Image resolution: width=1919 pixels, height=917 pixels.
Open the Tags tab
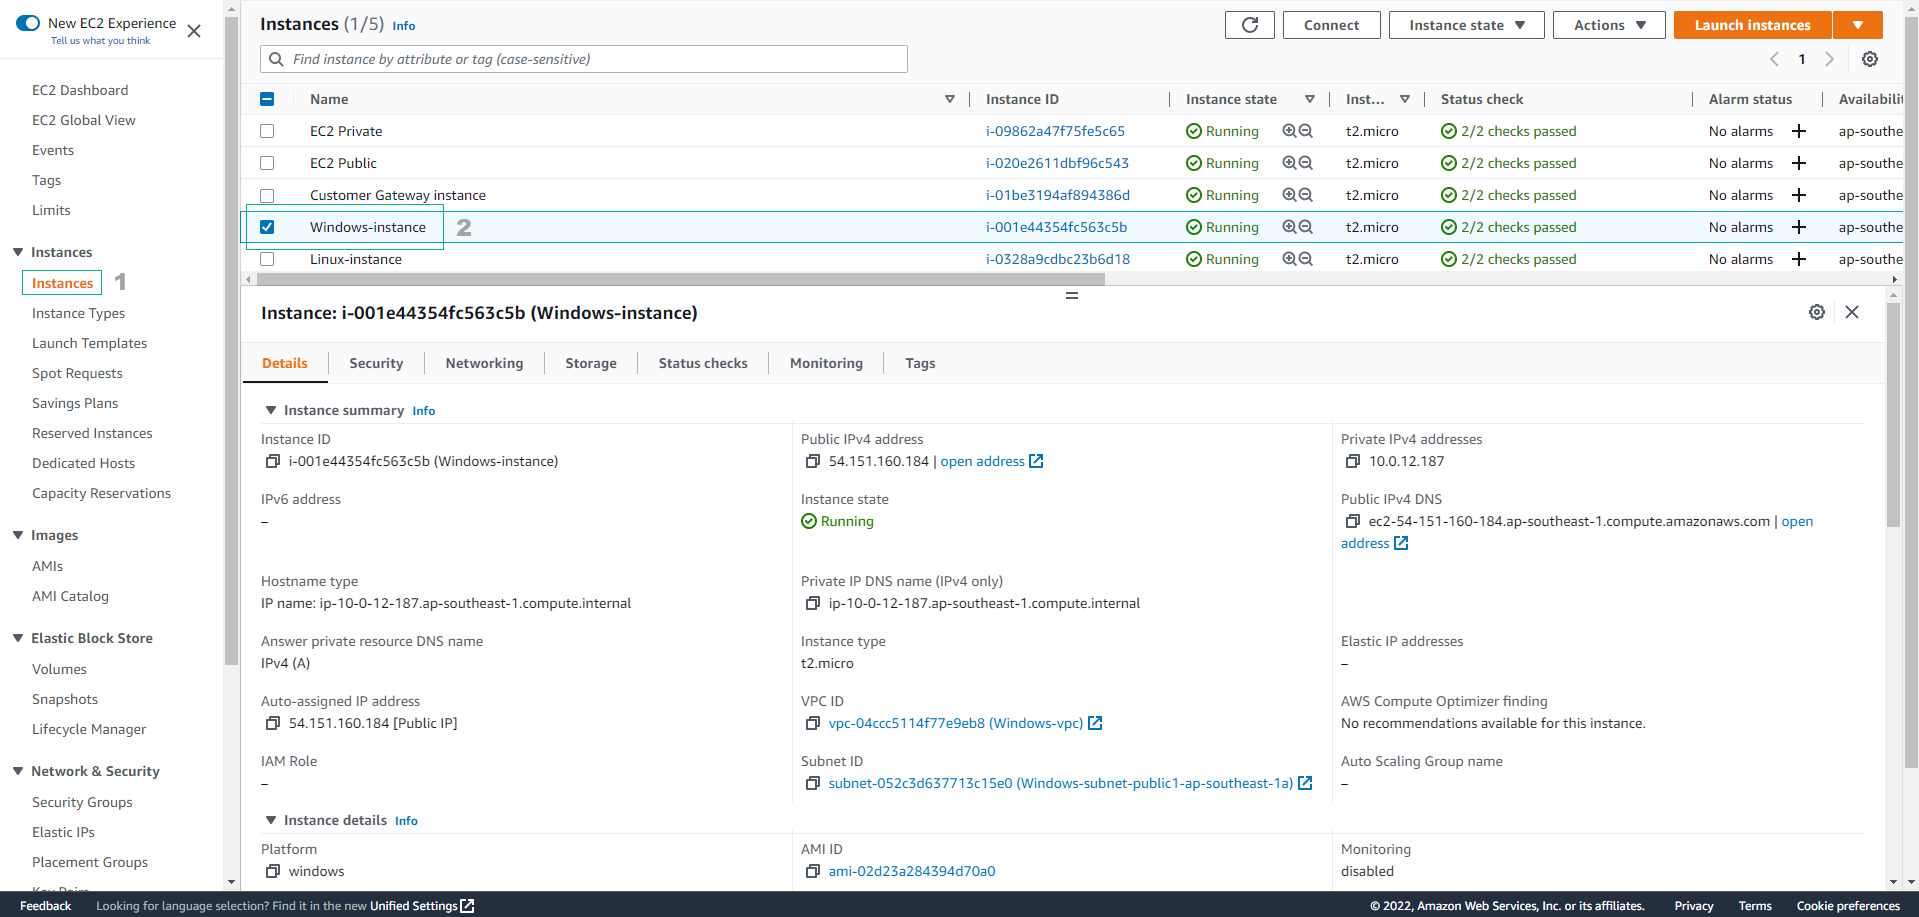pyautogui.click(x=920, y=363)
